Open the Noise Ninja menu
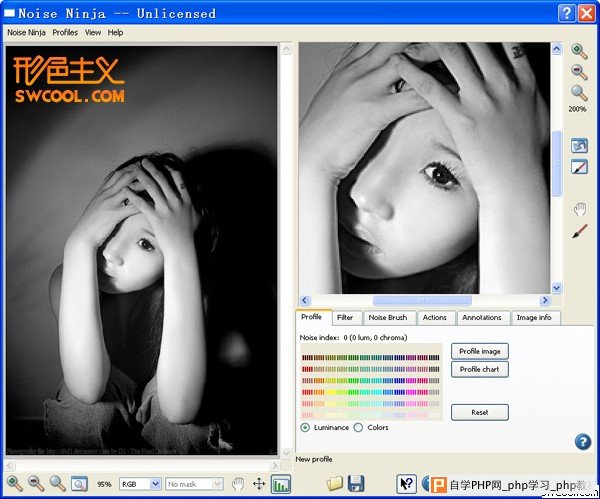 [x=26, y=33]
